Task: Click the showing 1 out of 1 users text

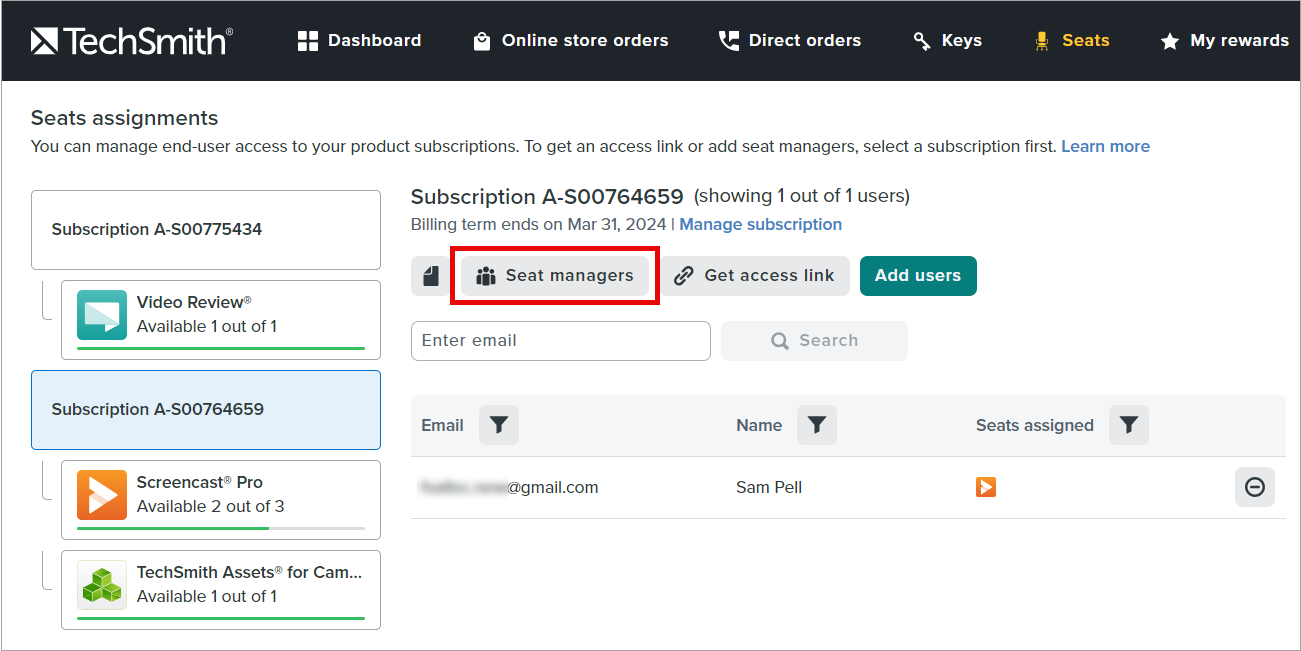Action: [x=802, y=196]
